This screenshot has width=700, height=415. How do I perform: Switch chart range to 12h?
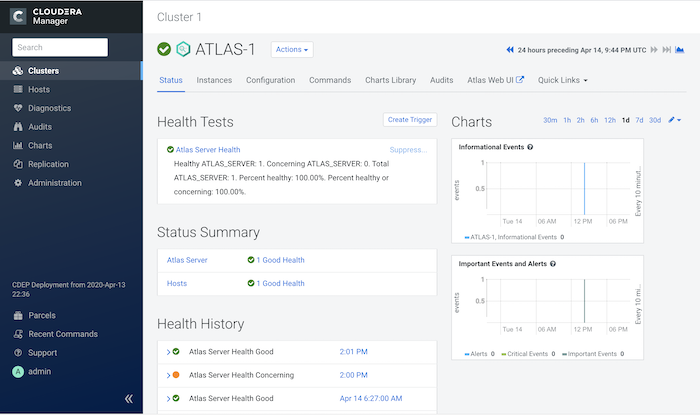(x=610, y=120)
